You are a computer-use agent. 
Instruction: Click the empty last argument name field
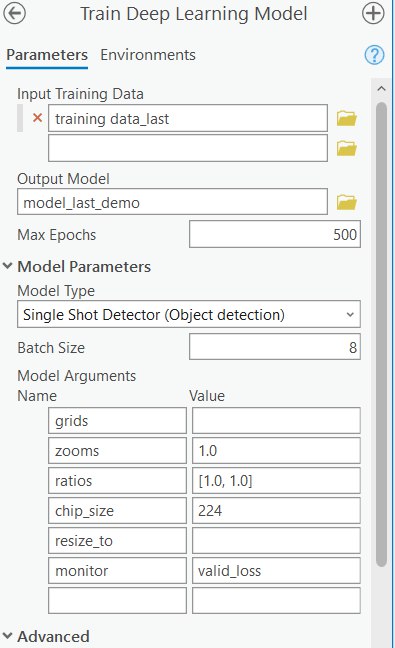117,600
